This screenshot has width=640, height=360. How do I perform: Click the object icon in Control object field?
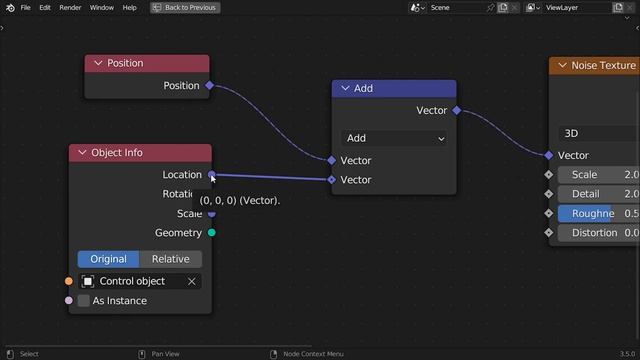88,281
